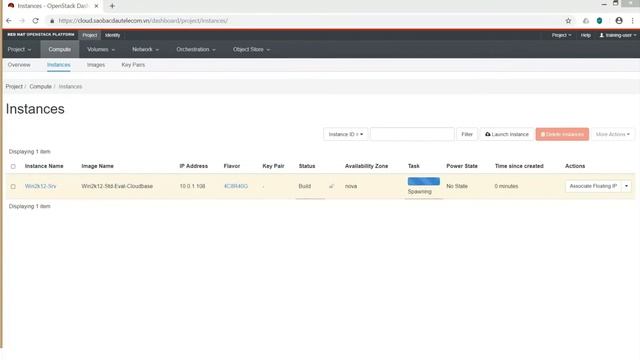Switch to the Images tab
This screenshot has width=640, height=360.
(96, 65)
